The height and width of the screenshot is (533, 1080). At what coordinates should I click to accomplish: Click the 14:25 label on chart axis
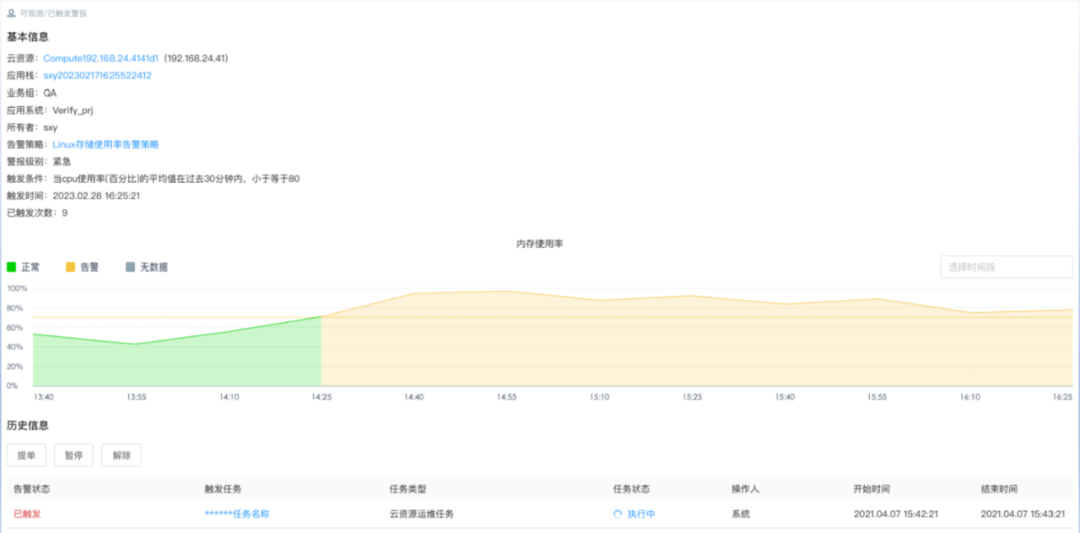(x=321, y=397)
